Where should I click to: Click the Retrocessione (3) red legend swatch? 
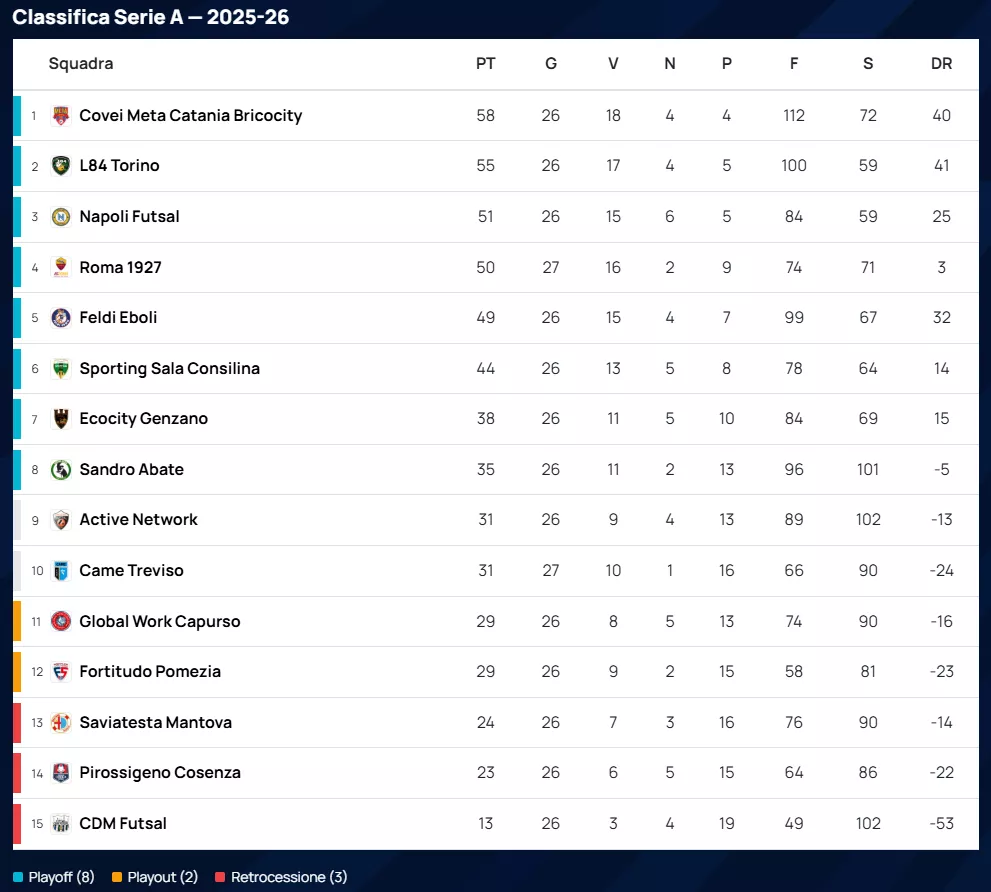click(x=220, y=877)
